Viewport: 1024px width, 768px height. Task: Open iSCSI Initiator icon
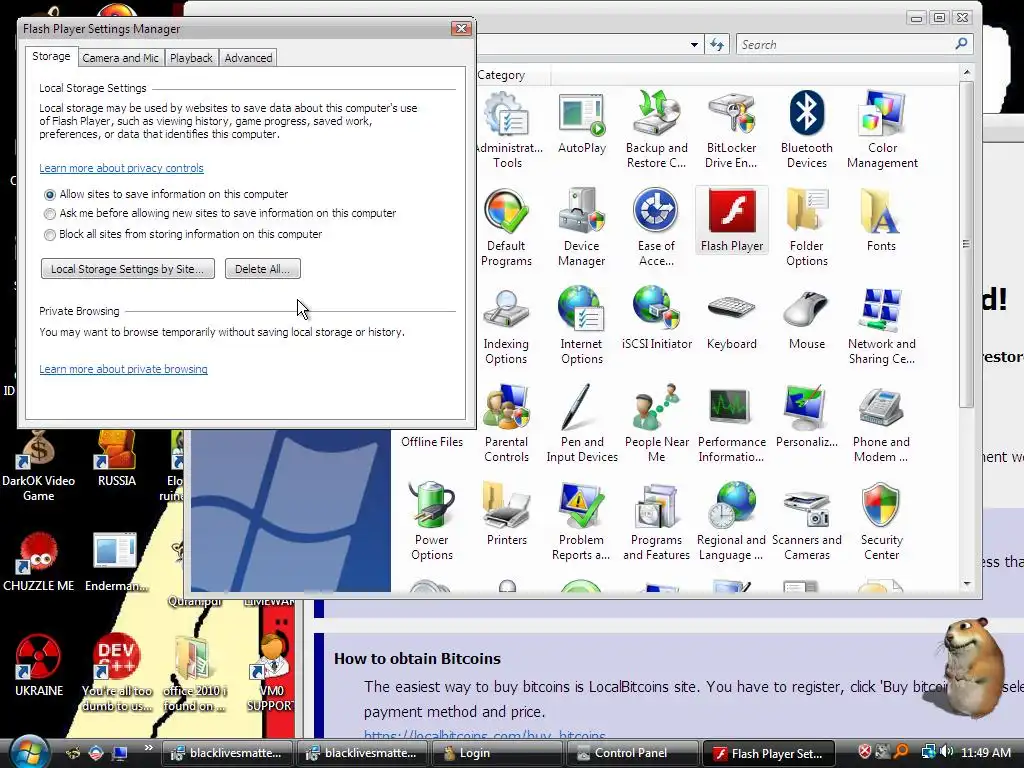tap(656, 319)
